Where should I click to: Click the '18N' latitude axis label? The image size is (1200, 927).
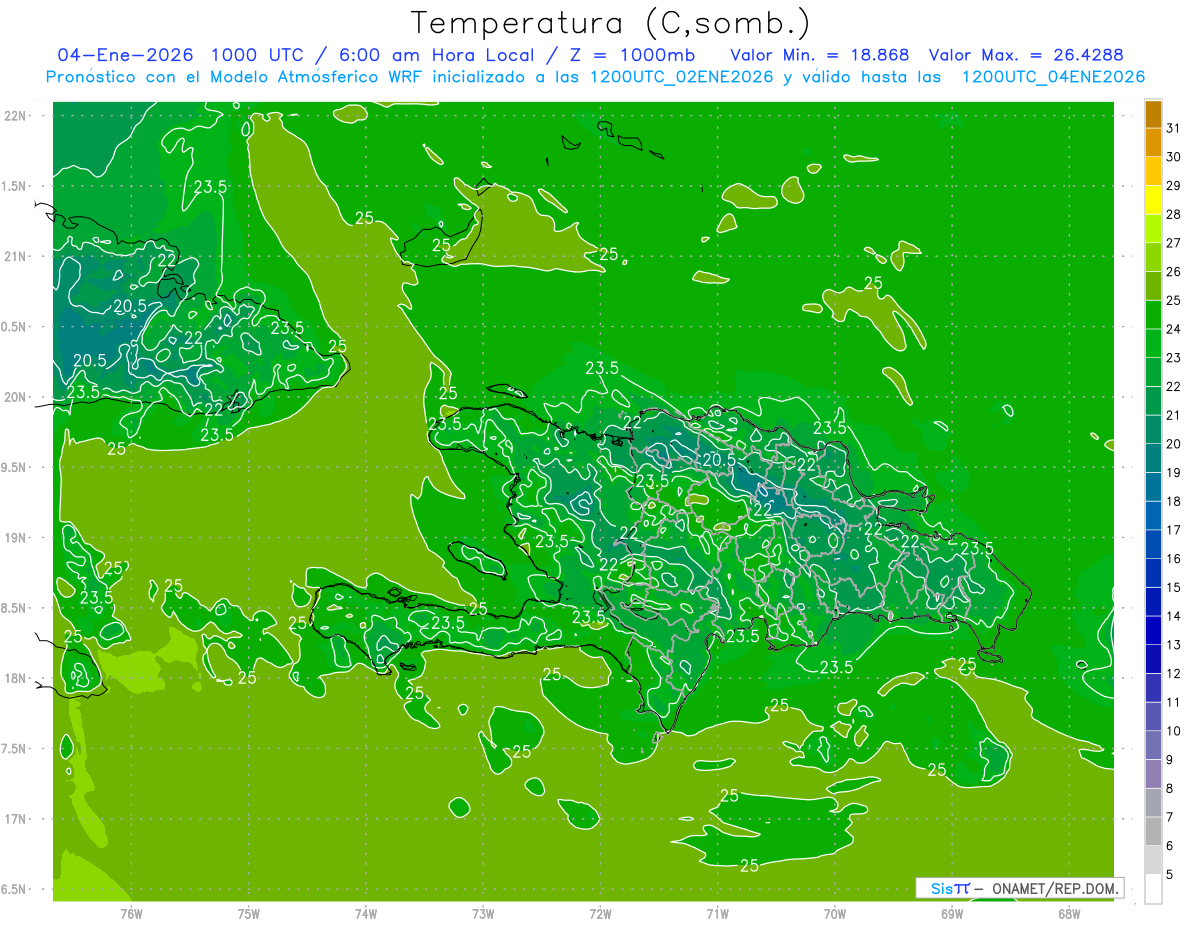click(x=15, y=678)
